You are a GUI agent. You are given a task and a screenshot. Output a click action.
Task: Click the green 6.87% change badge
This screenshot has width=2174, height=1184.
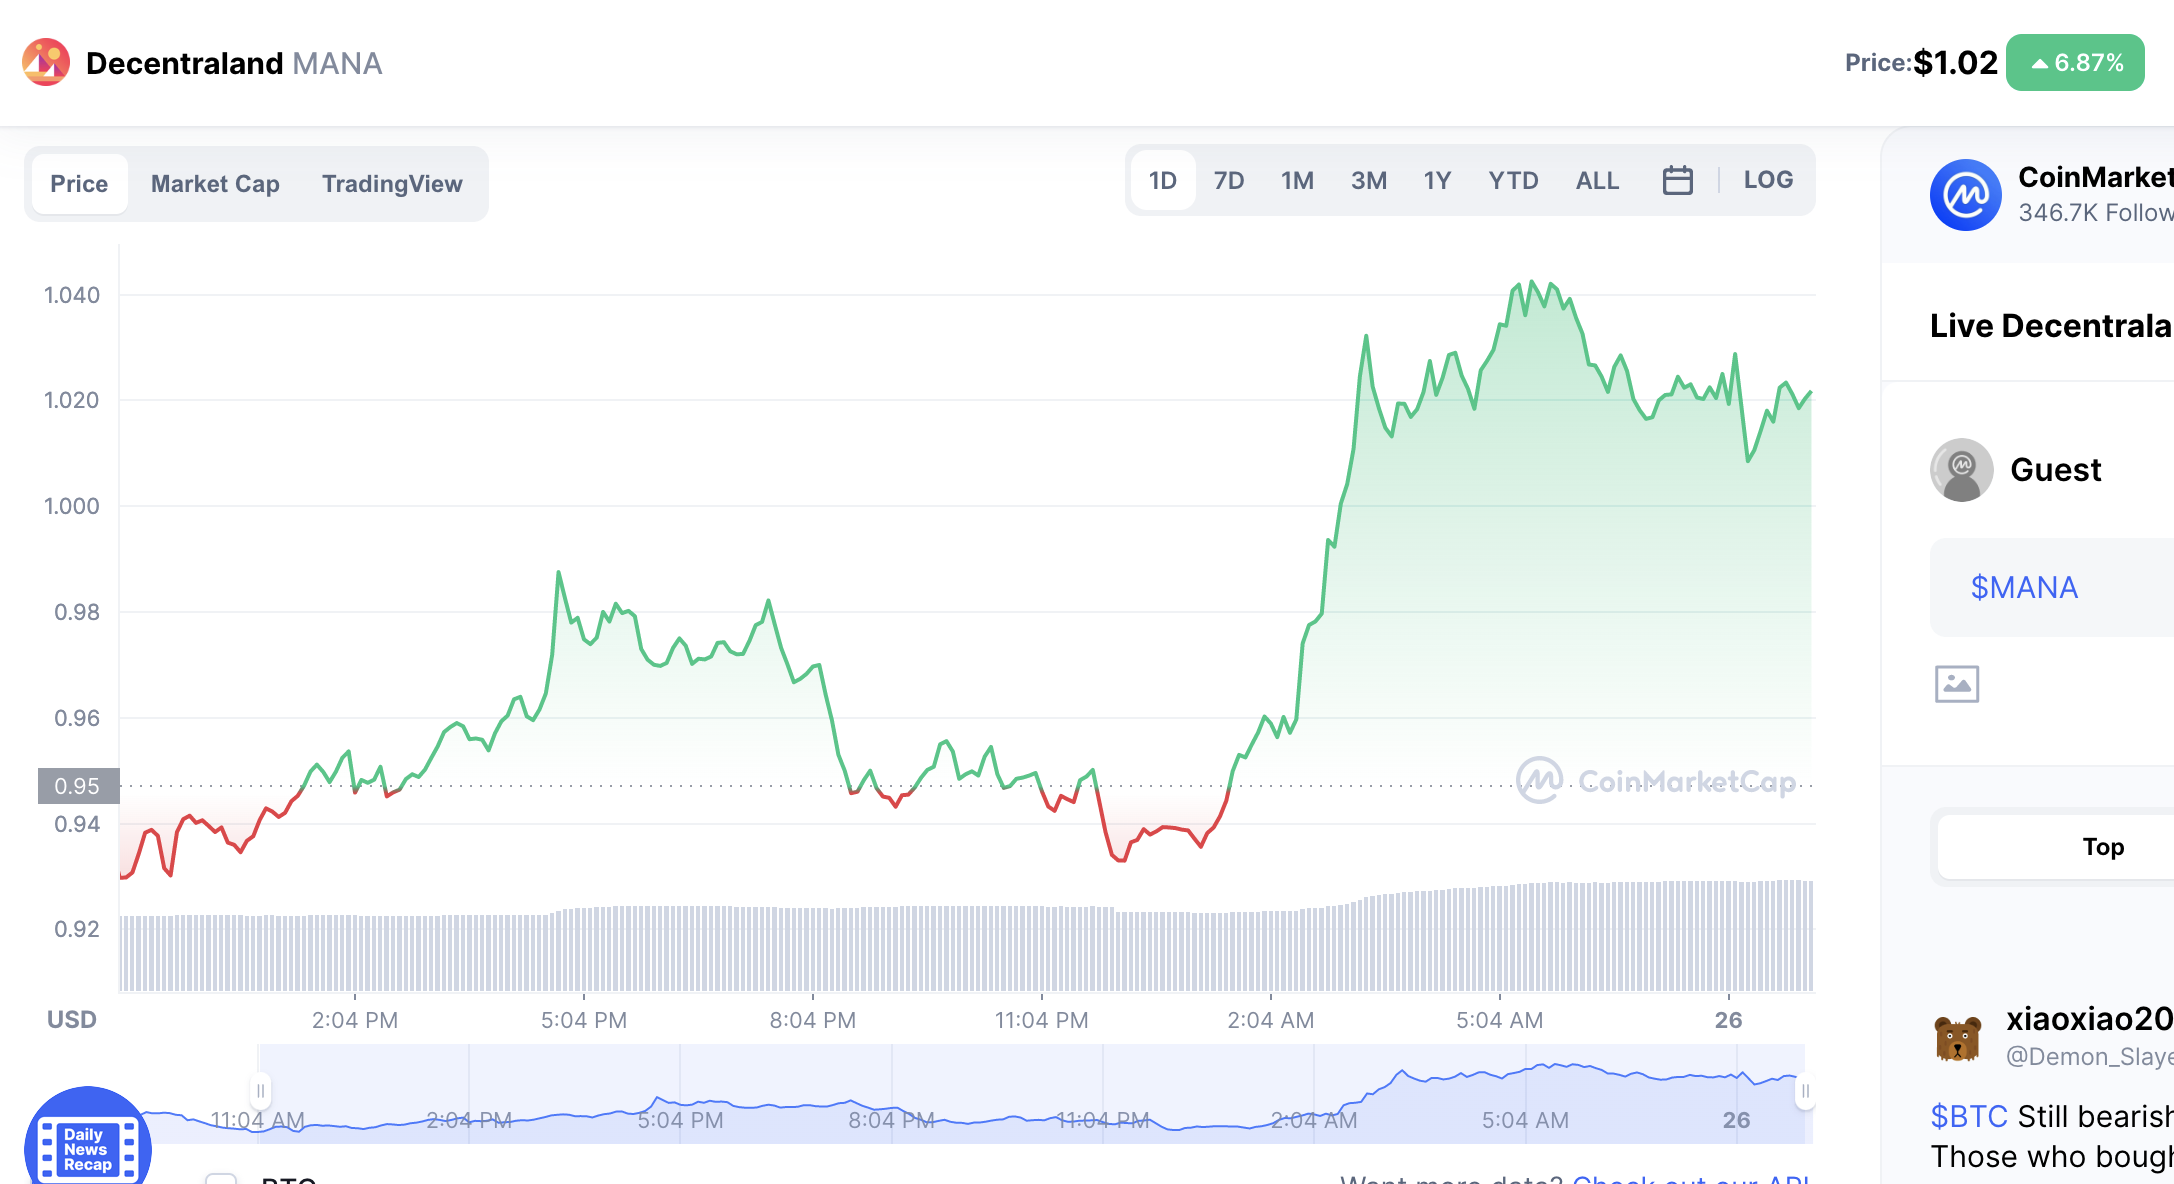point(2075,63)
